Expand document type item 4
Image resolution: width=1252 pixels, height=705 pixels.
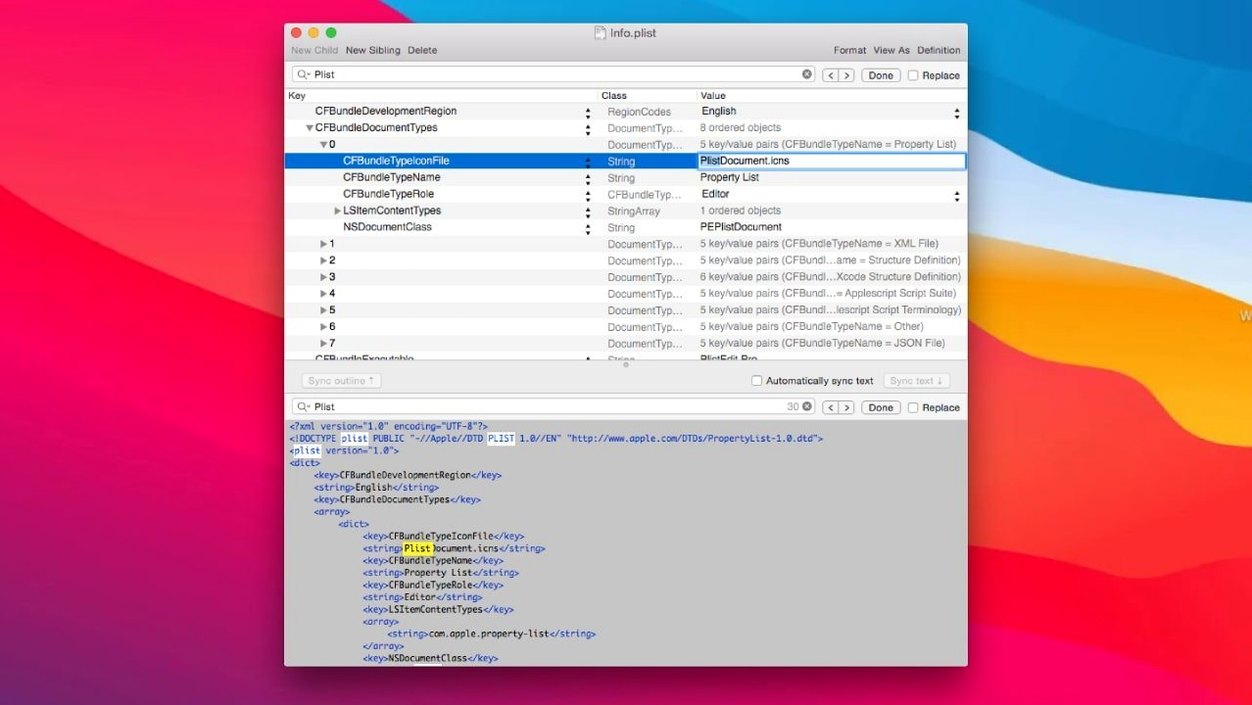click(323, 294)
